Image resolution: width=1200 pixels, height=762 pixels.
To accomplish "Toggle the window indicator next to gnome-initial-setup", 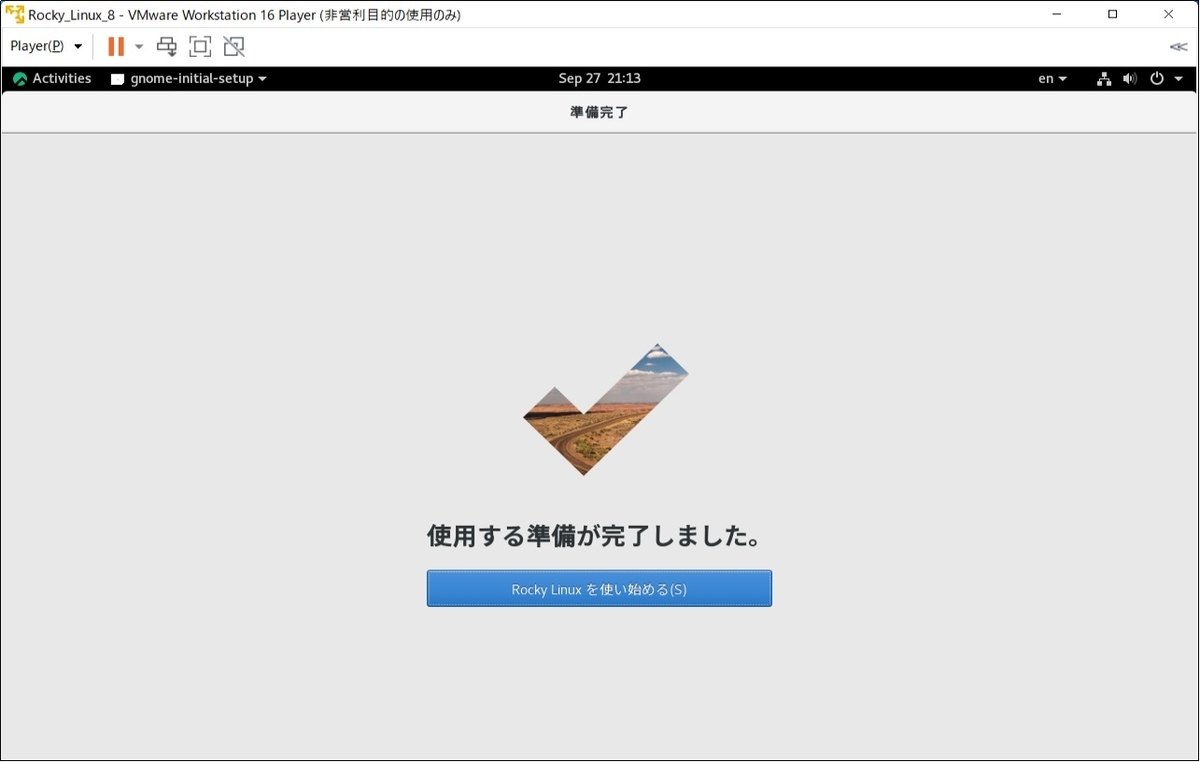I will click(x=115, y=78).
